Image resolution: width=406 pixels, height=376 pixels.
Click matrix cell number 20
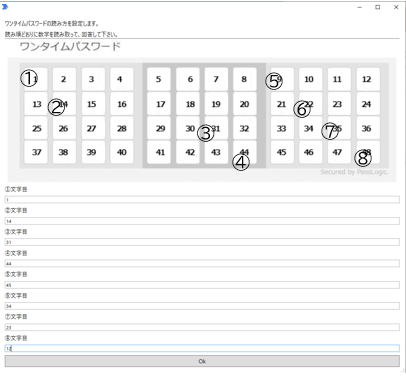(245, 104)
